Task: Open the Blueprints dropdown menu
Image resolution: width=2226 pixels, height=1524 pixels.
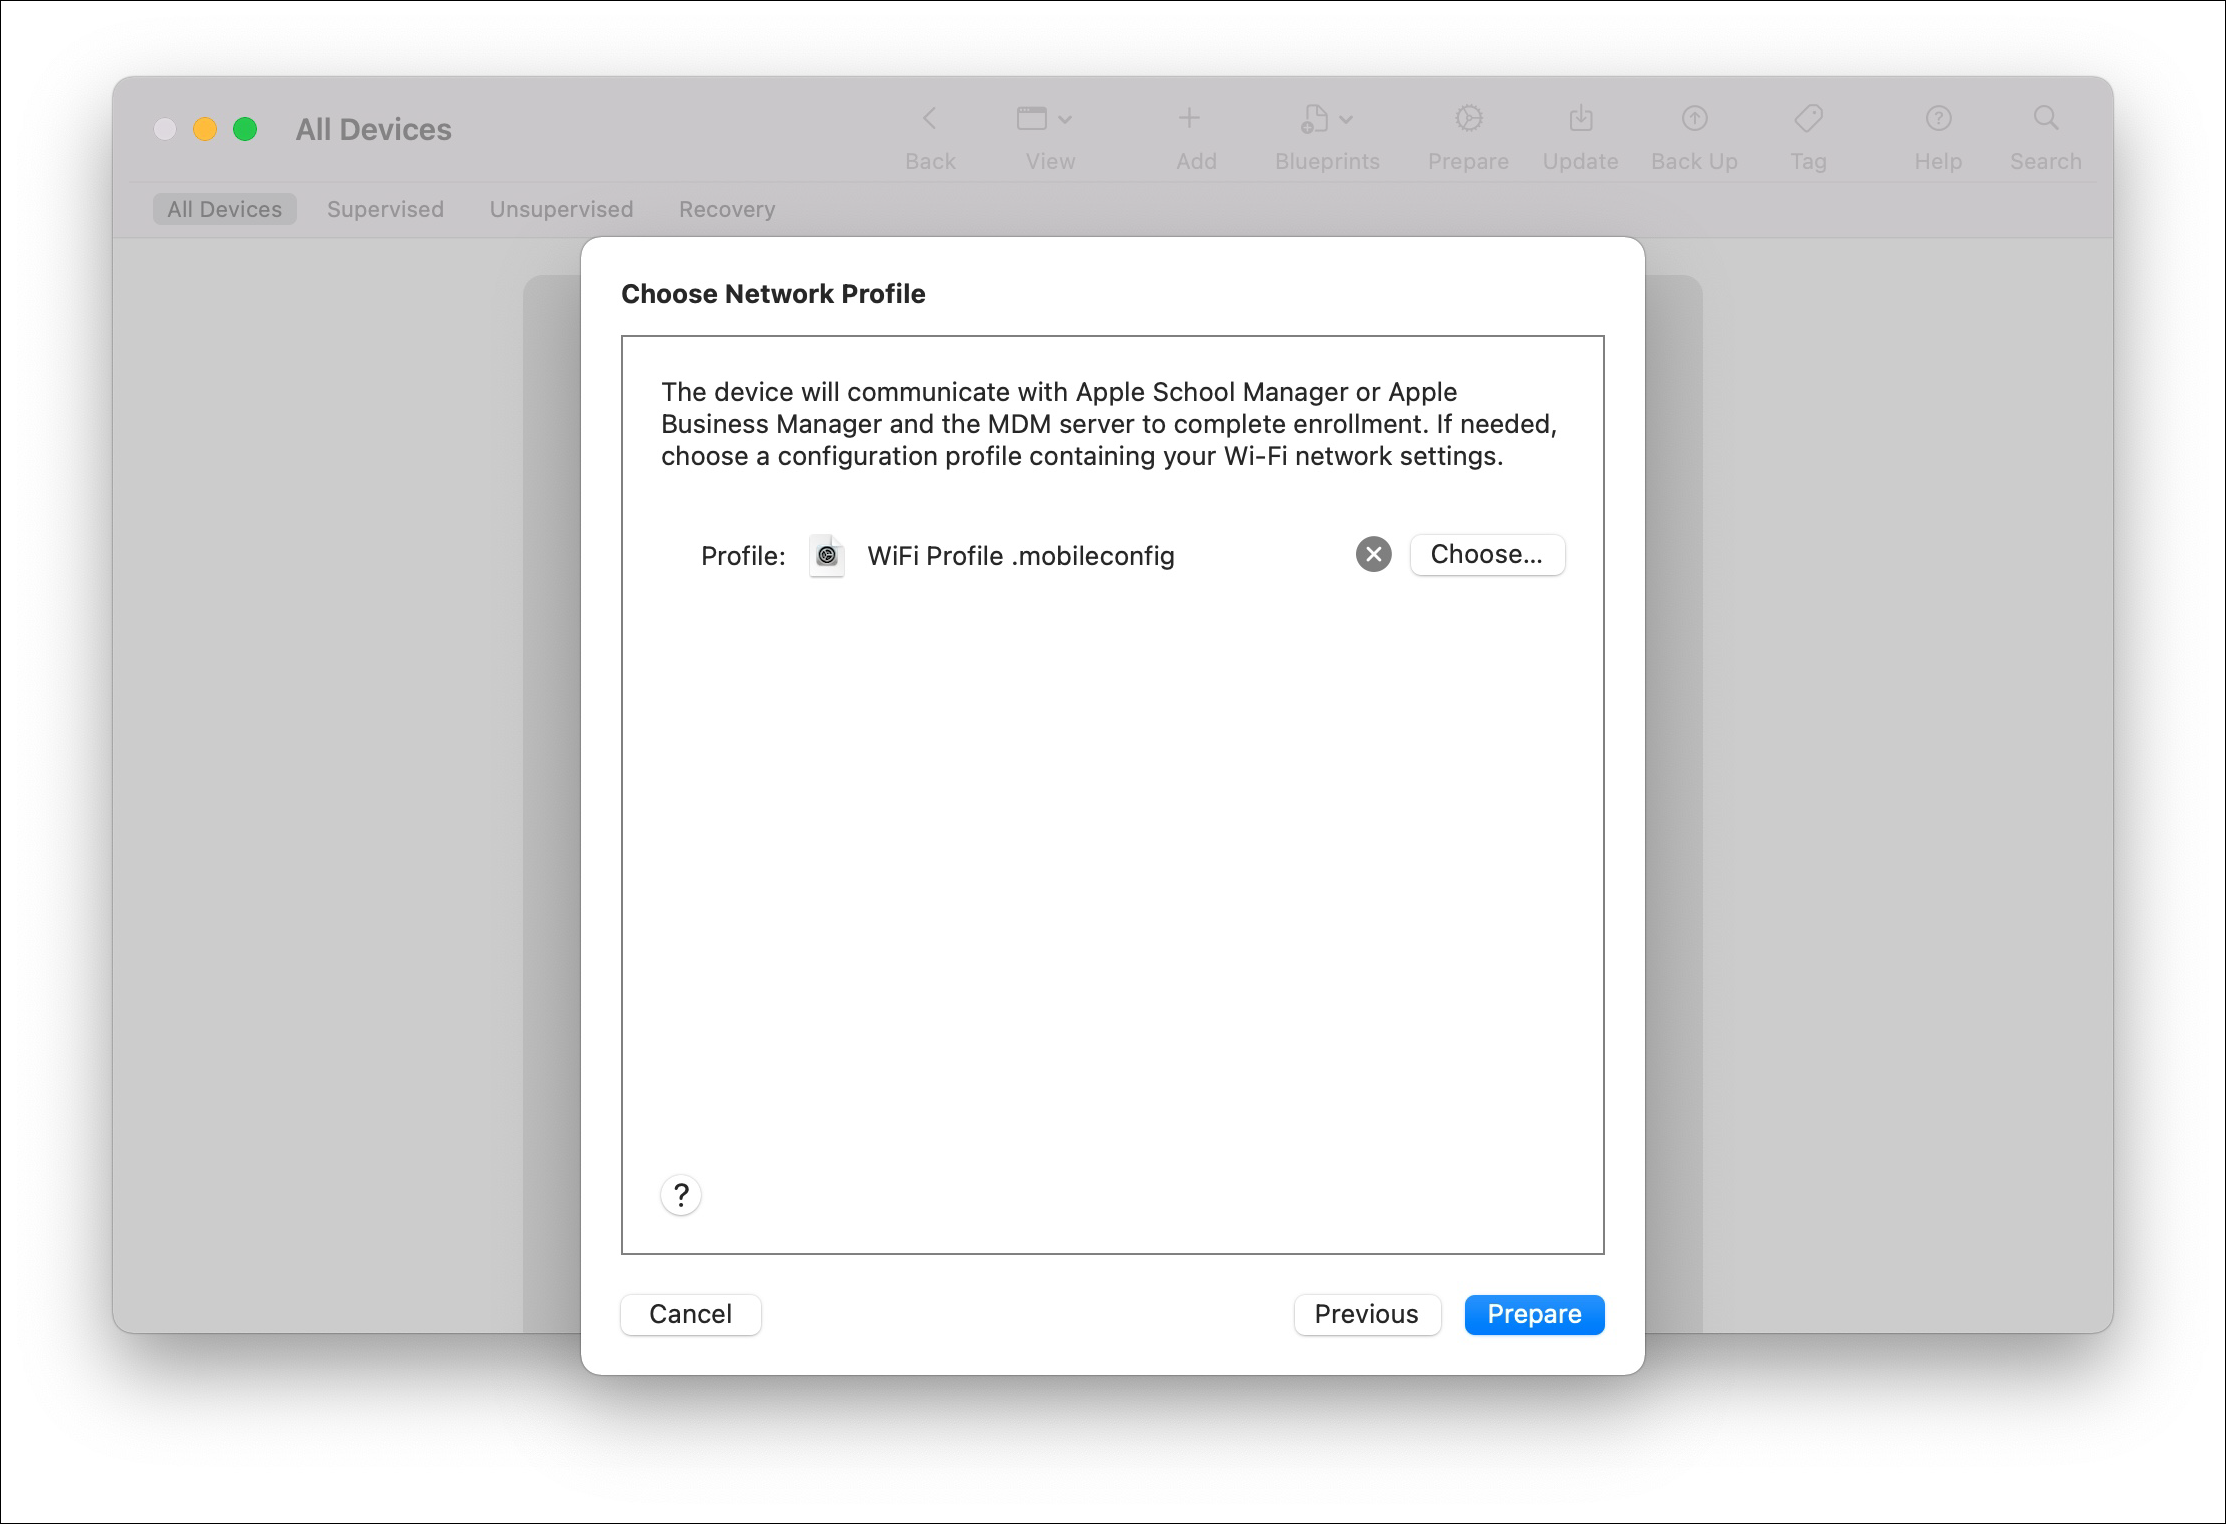Action: click(x=1327, y=119)
